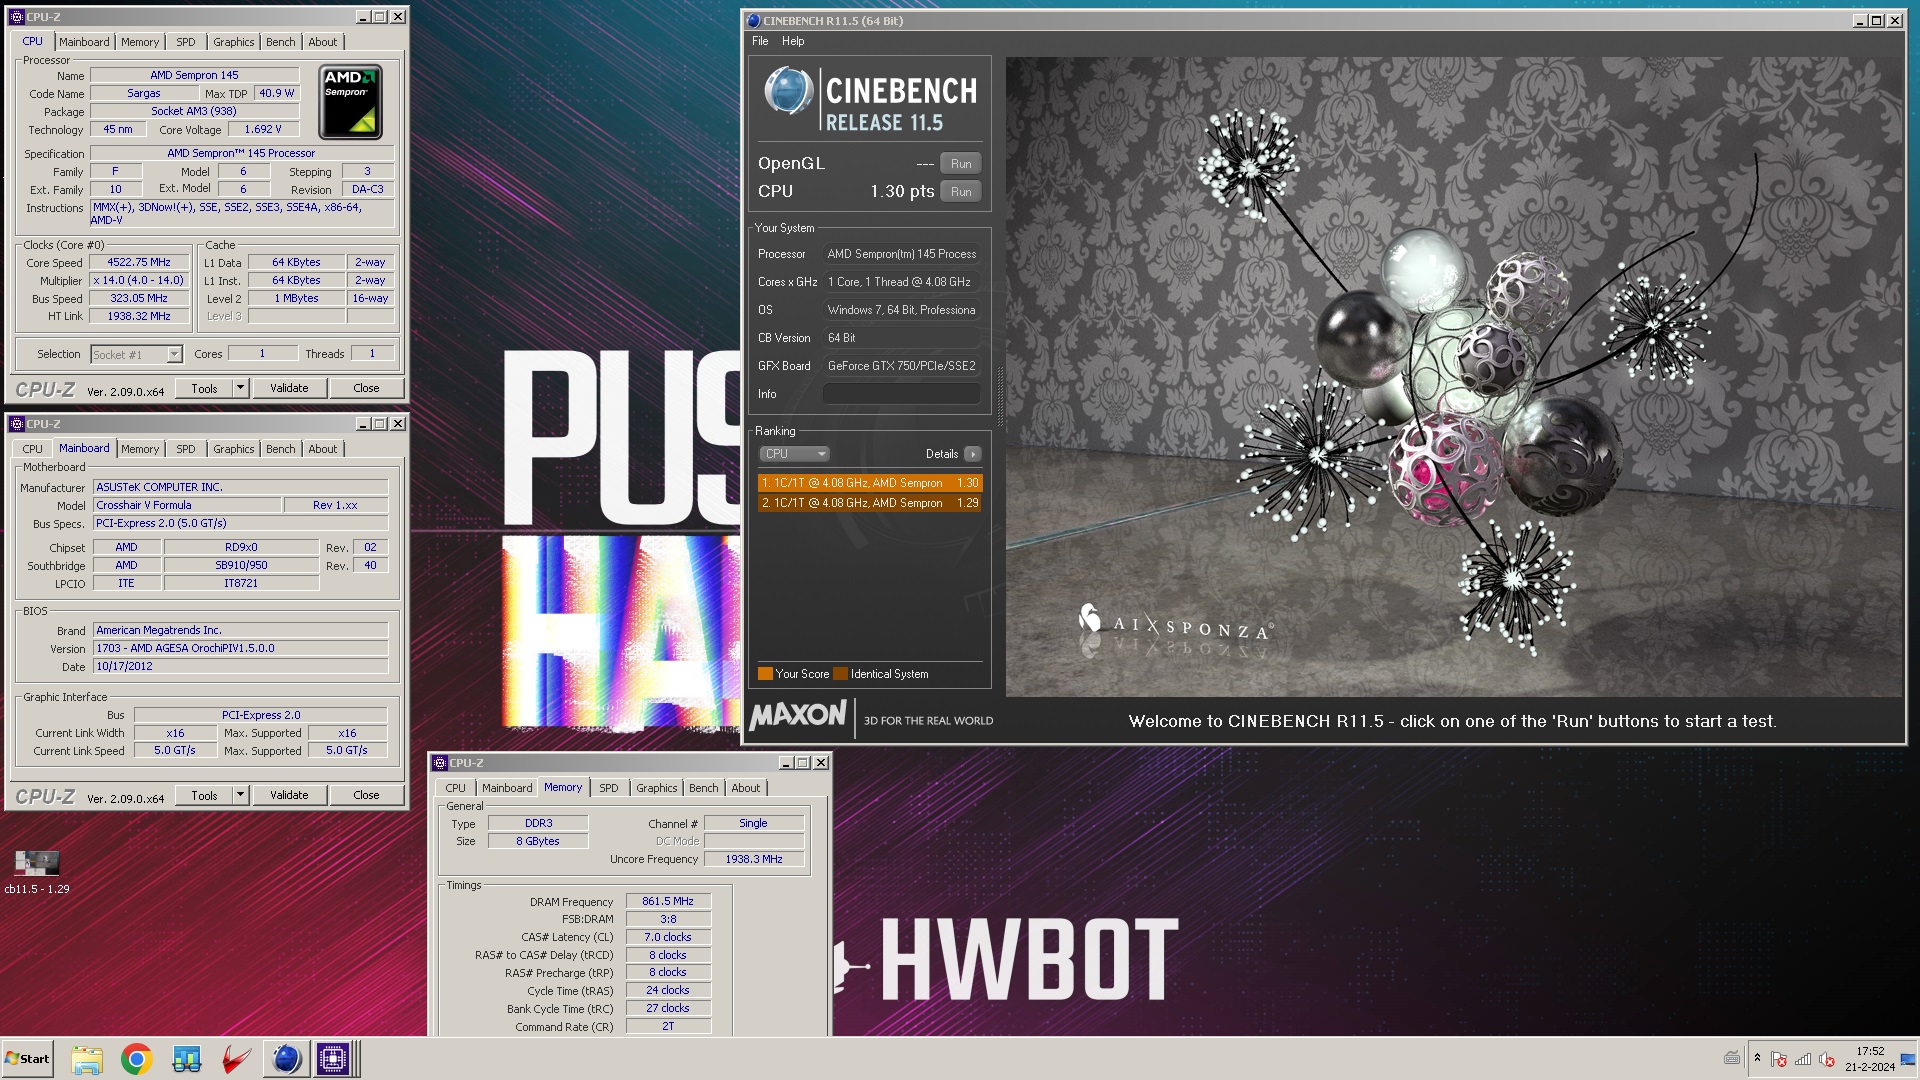Click Validate in Mainboard CPU-Z window
This screenshot has width=1920, height=1080.
pyautogui.click(x=289, y=795)
